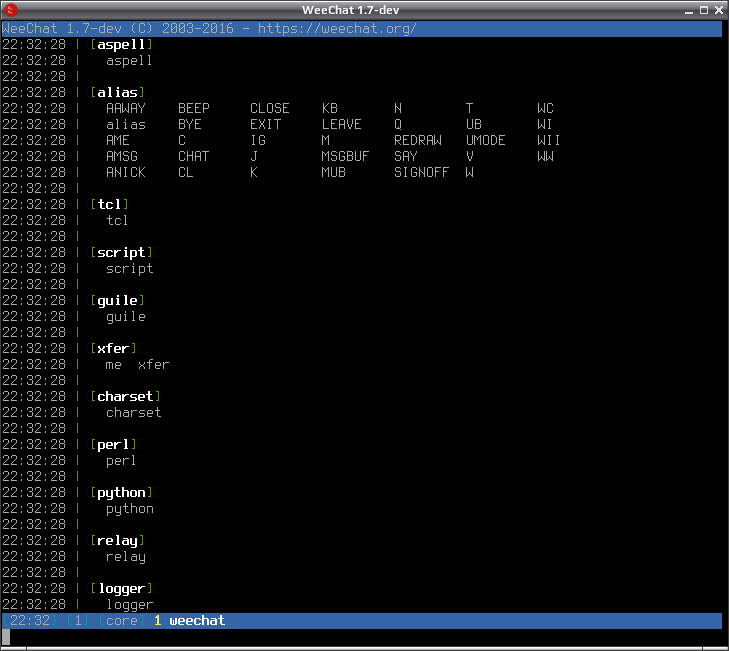Select the CHAT alias command

194,156
